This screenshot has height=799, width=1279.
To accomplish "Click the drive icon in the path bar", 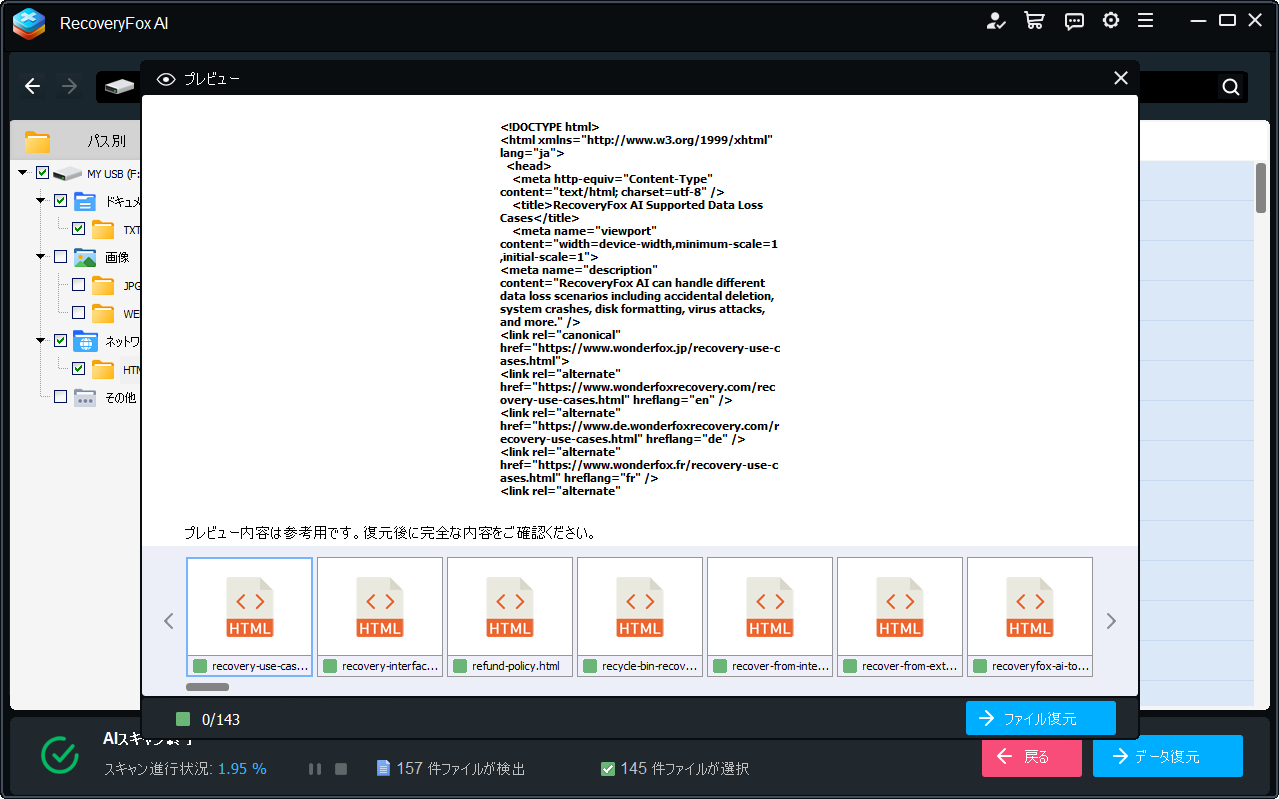I will pos(119,87).
